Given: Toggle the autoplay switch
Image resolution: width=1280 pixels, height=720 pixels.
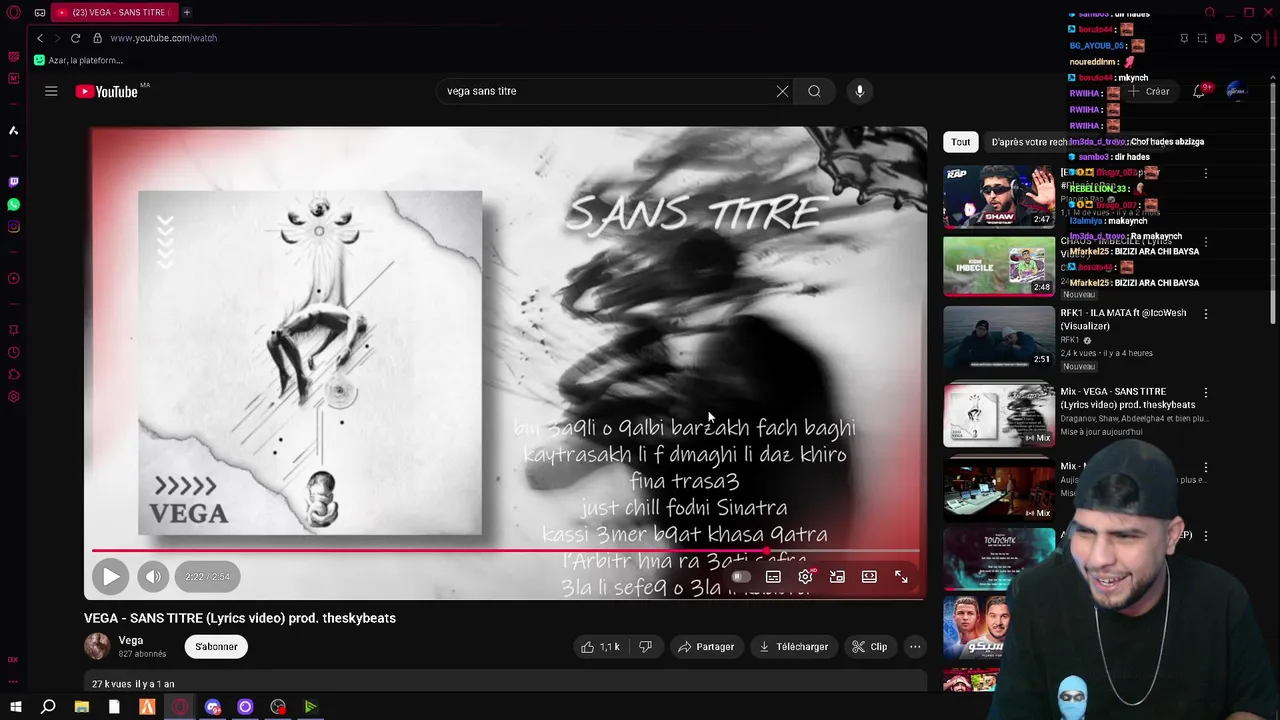Looking at the screenshot, I should click(x=740, y=577).
